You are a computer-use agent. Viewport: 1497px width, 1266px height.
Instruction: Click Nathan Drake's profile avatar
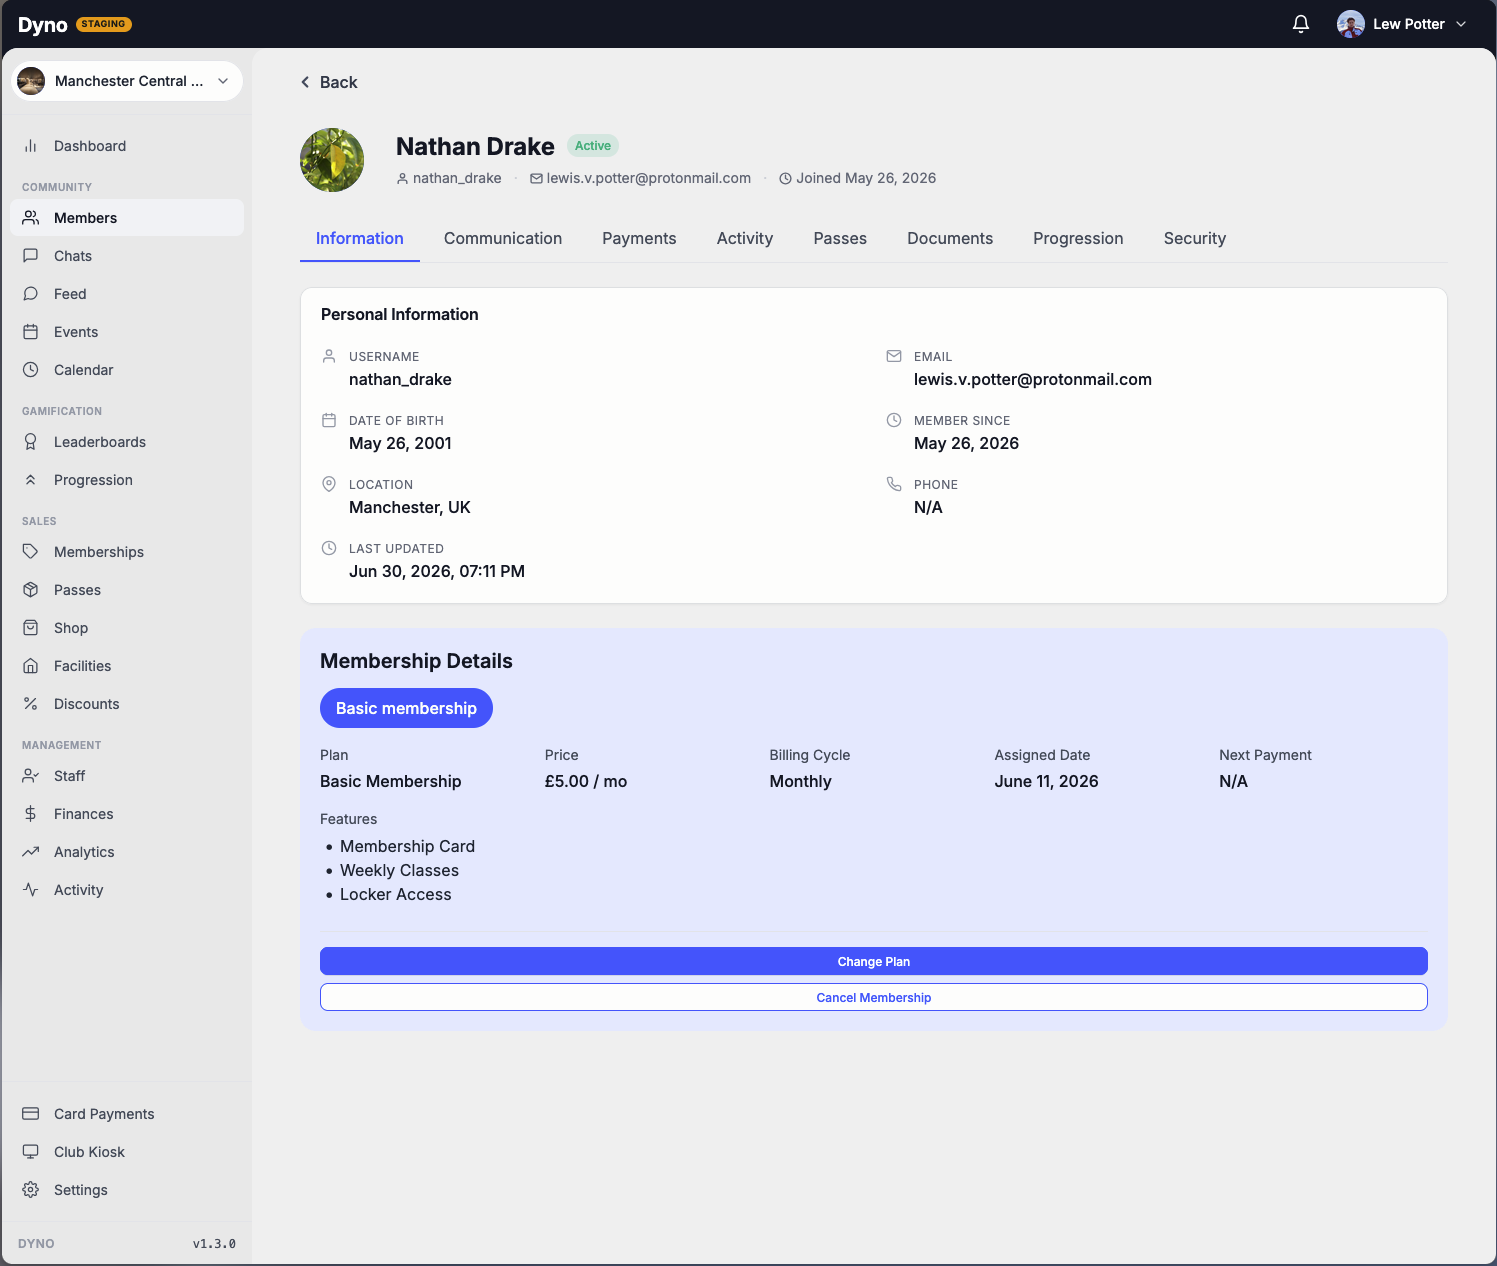point(332,160)
